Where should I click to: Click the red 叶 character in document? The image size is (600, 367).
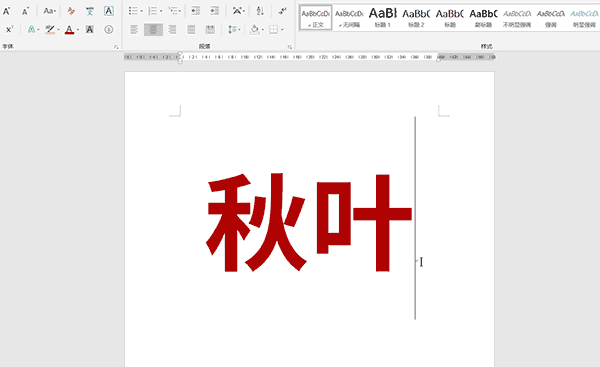coord(364,223)
